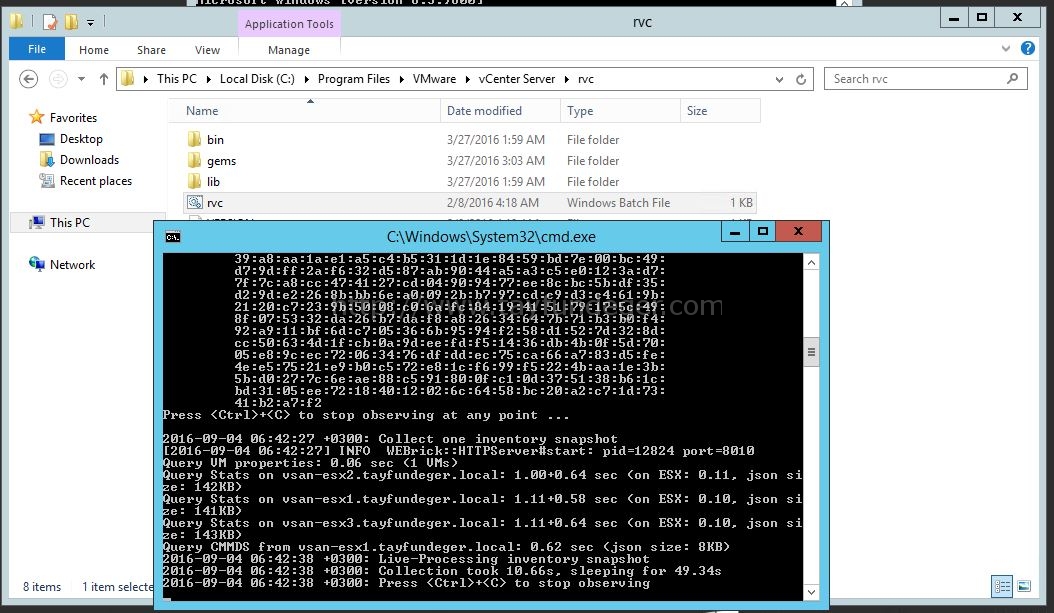Open the recent locations dropdown arrow
The width and height of the screenshot is (1054, 613).
81,79
